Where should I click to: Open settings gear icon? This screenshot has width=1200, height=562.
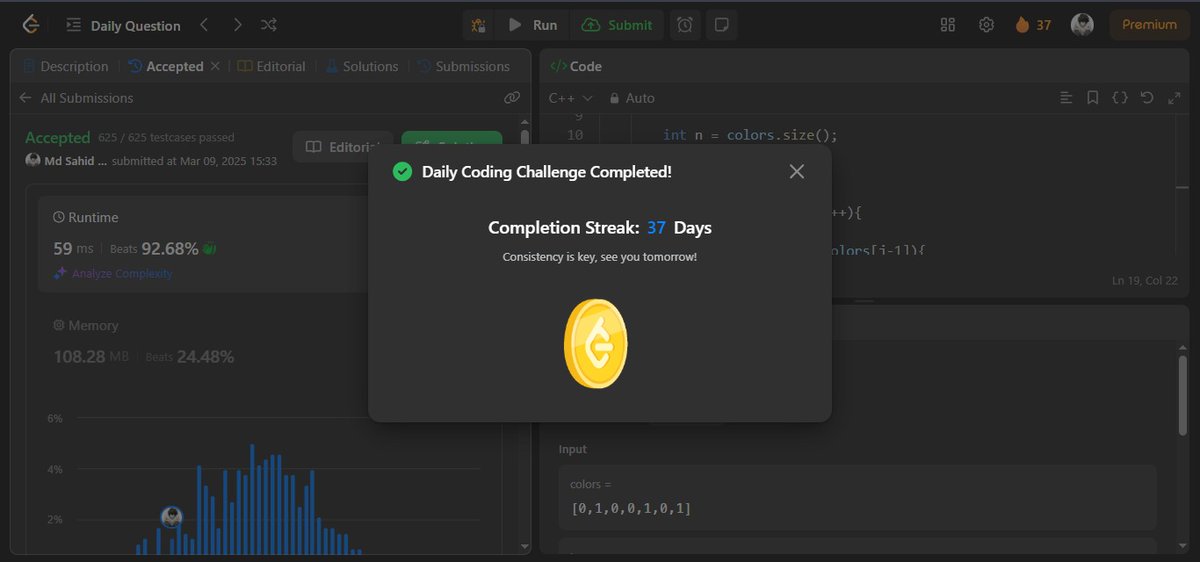[x=986, y=25]
